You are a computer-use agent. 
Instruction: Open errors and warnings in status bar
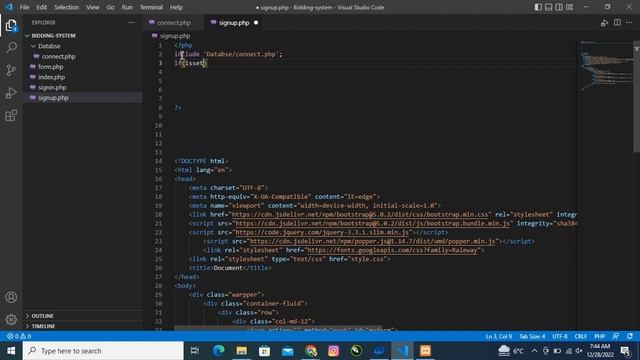[19, 336]
